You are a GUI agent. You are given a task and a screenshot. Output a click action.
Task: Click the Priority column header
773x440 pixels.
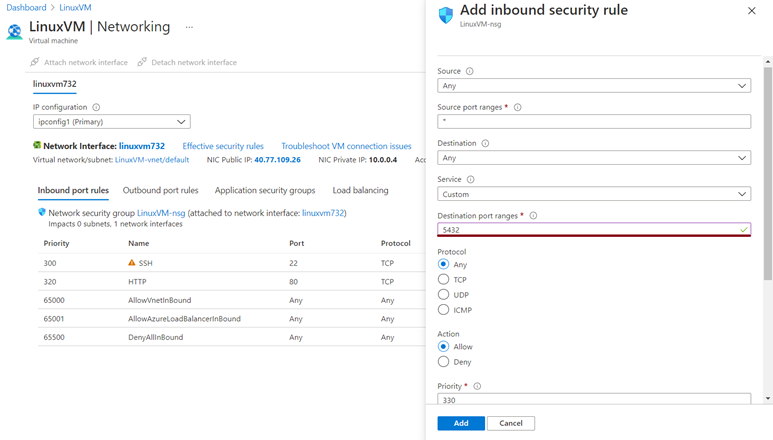[56, 243]
